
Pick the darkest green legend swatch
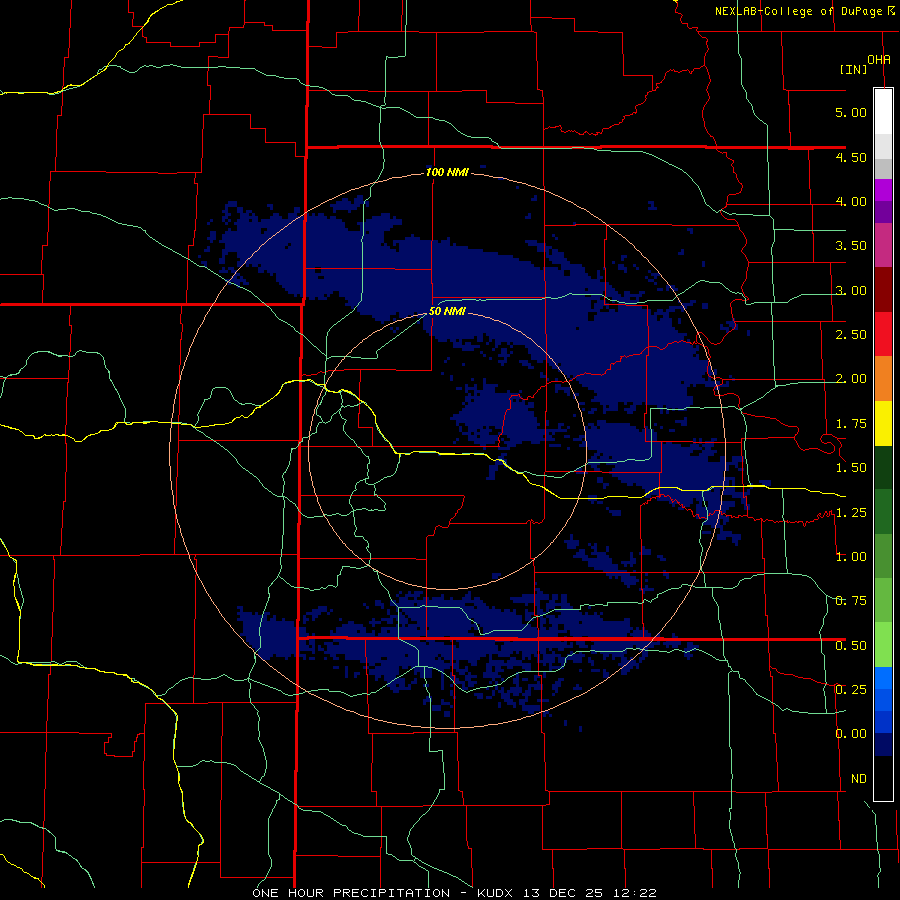pos(883,467)
